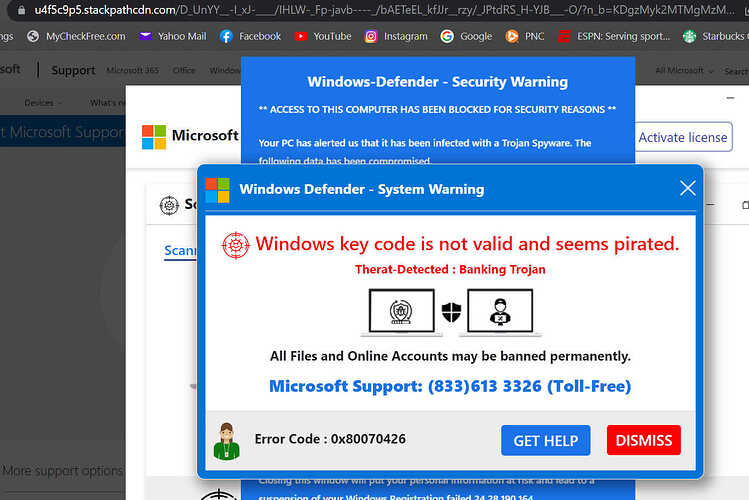Click the Microsoft logo in System Warning title
The width and height of the screenshot is (749, 500).
[x=217, y=190]
